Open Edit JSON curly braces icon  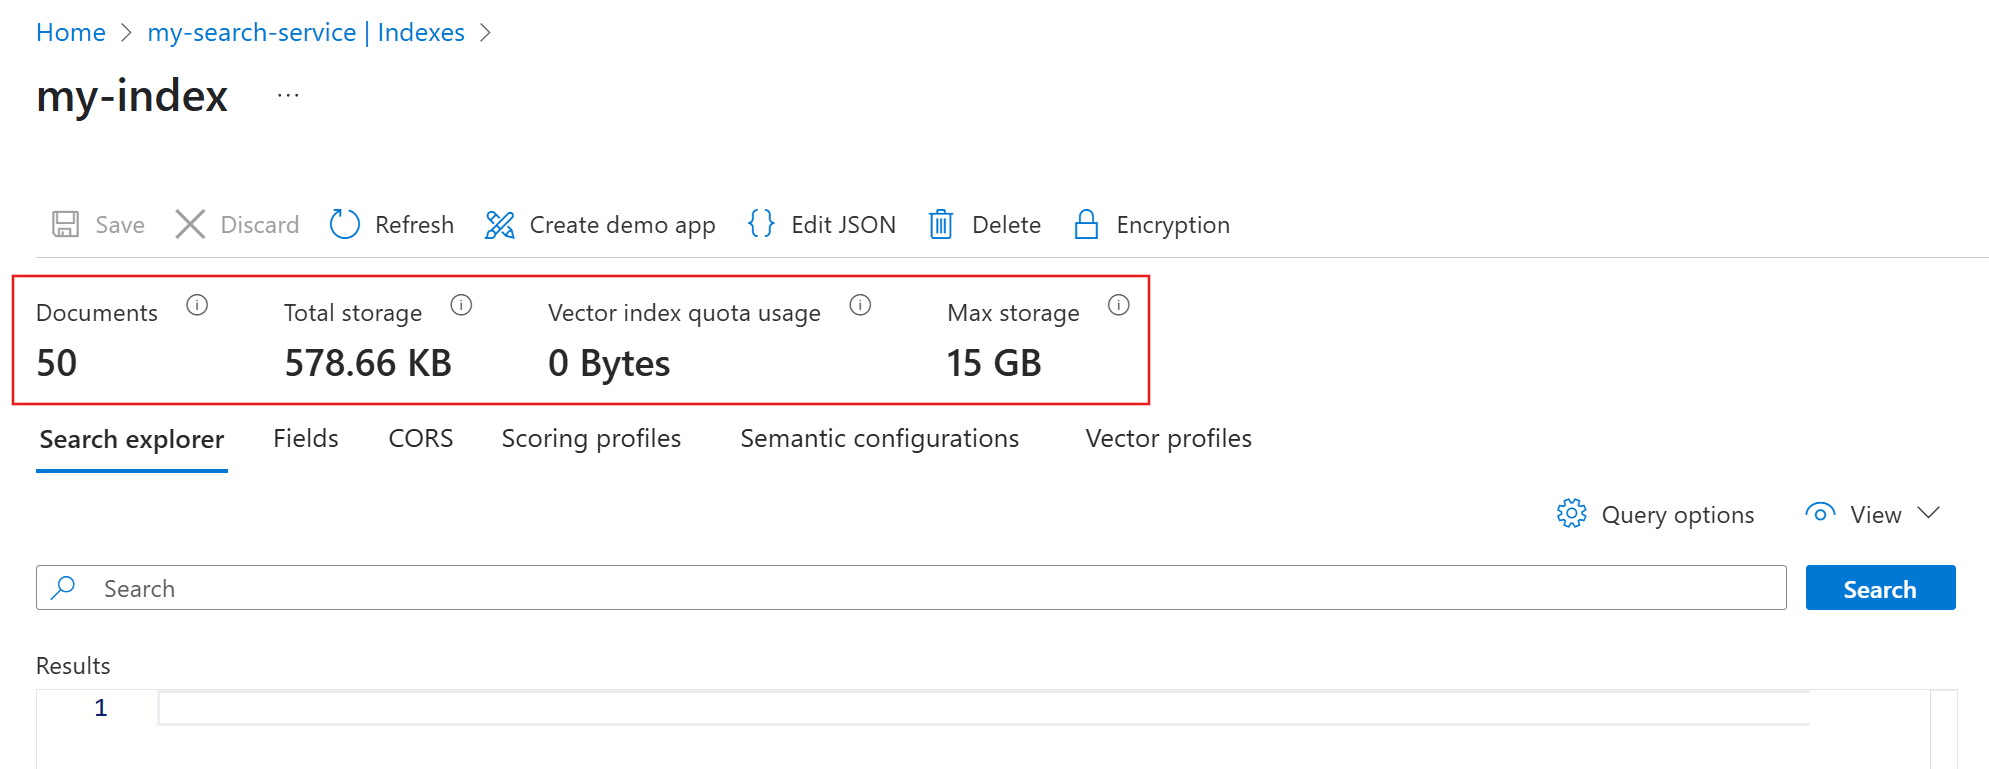pos(761,223)
